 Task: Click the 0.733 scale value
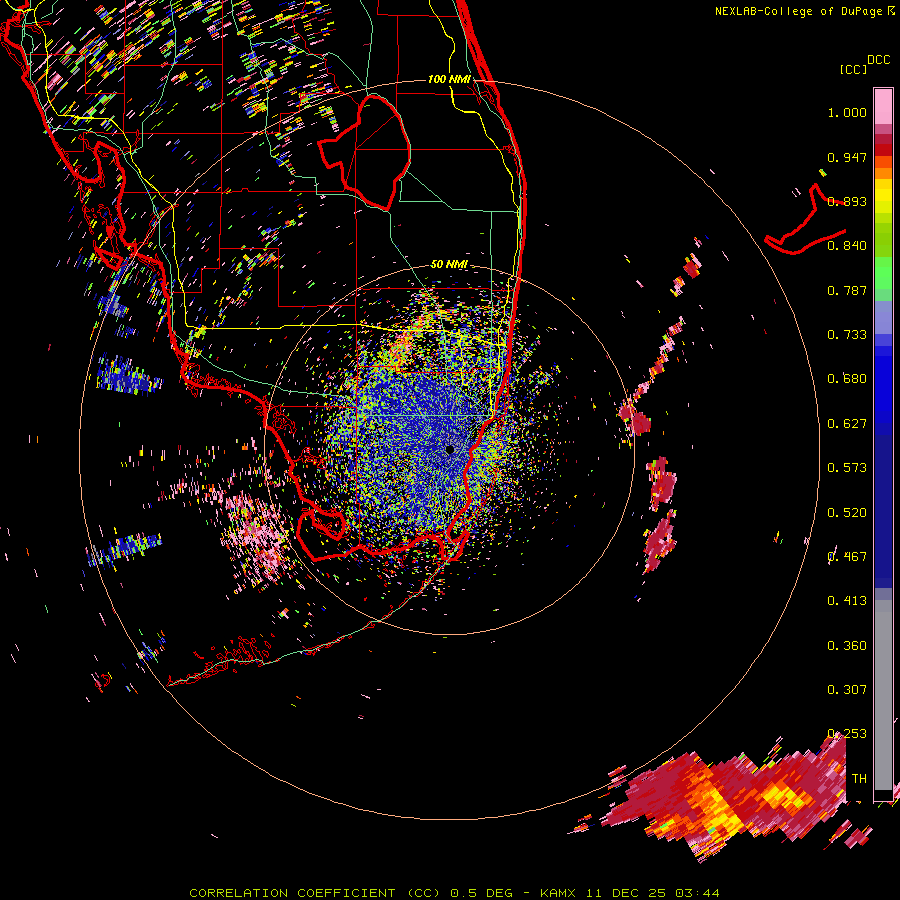coord(847,335)
